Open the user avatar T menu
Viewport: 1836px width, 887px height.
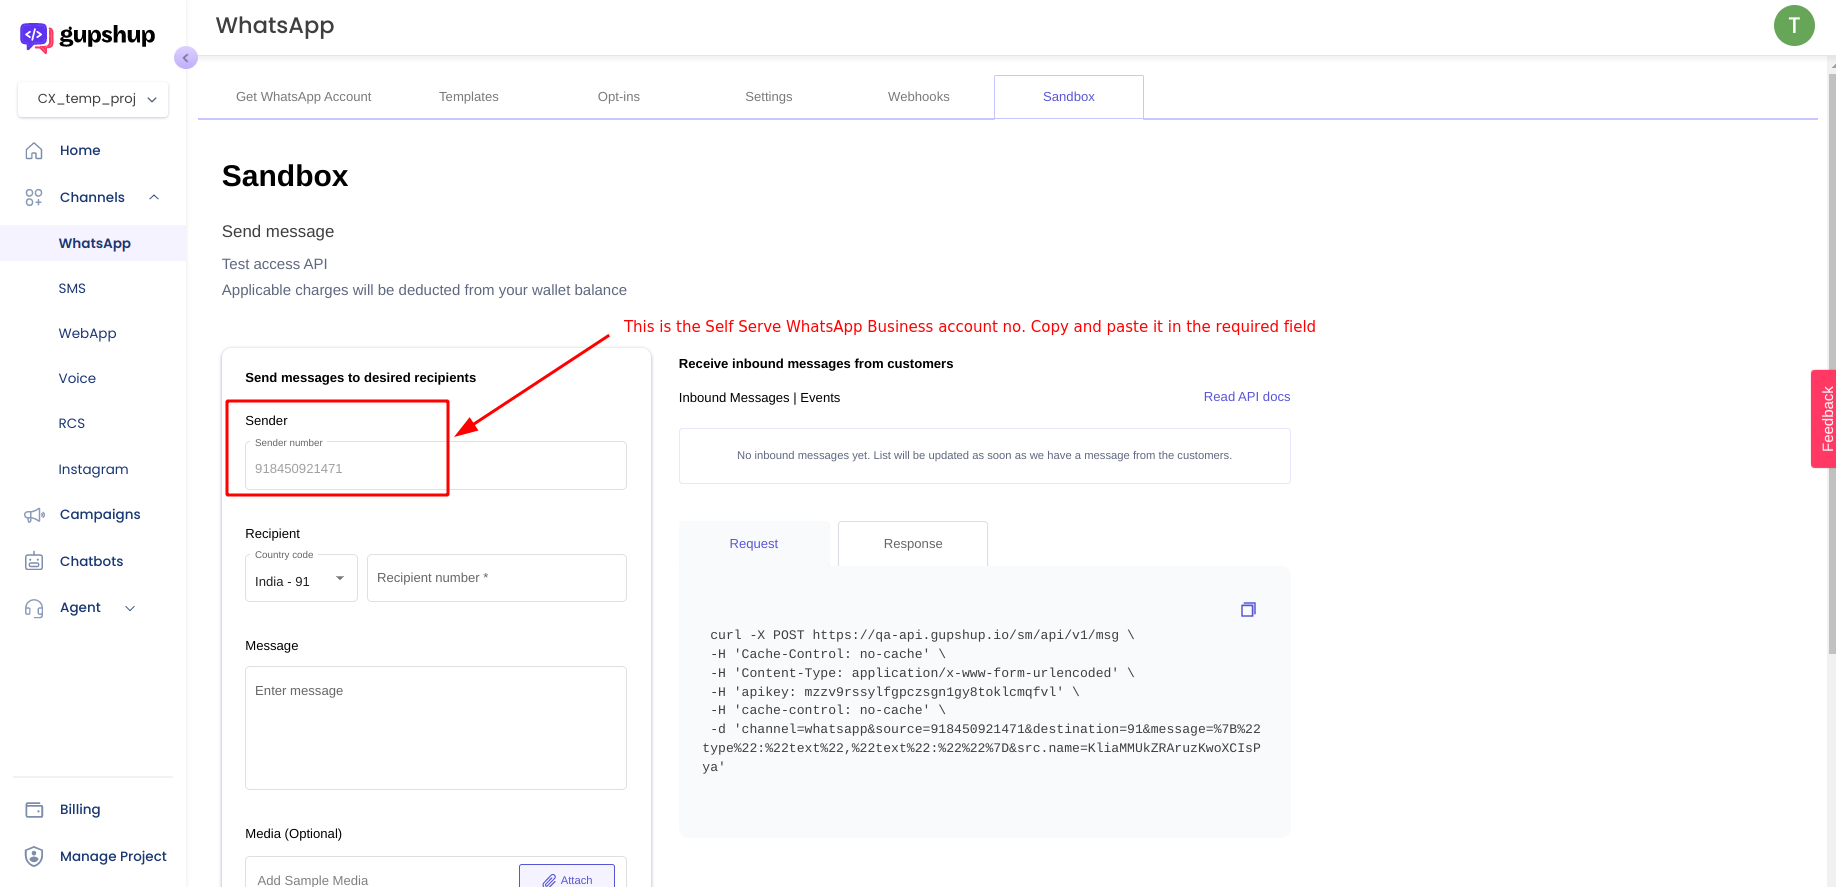coord(1794,25)
